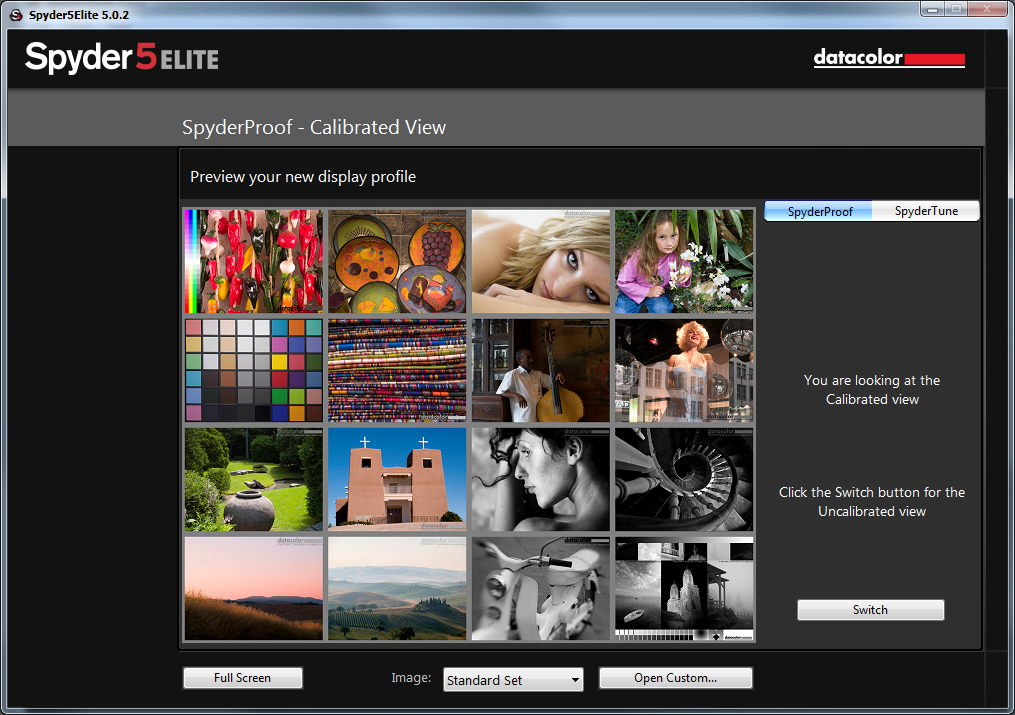Open the color checker chart thumbnail
Image resolution: width=1015 pixels, height=715 pixels.
coord(254,370)
